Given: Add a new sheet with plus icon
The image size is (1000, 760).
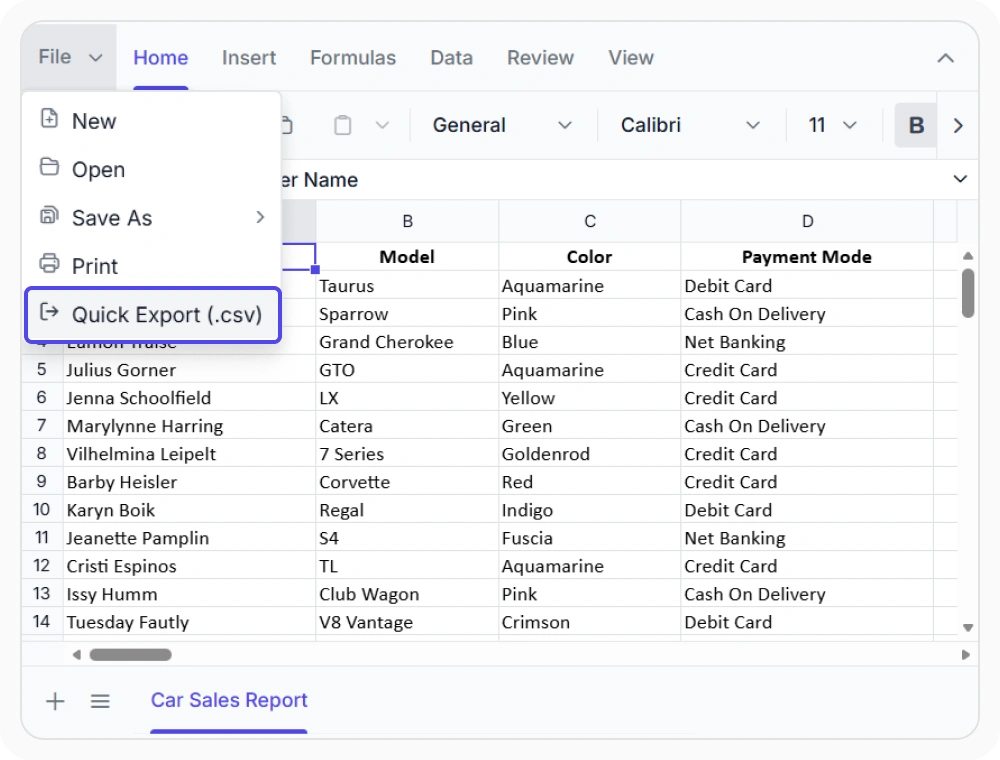Looking at the screenshot, I should (55, 701).
